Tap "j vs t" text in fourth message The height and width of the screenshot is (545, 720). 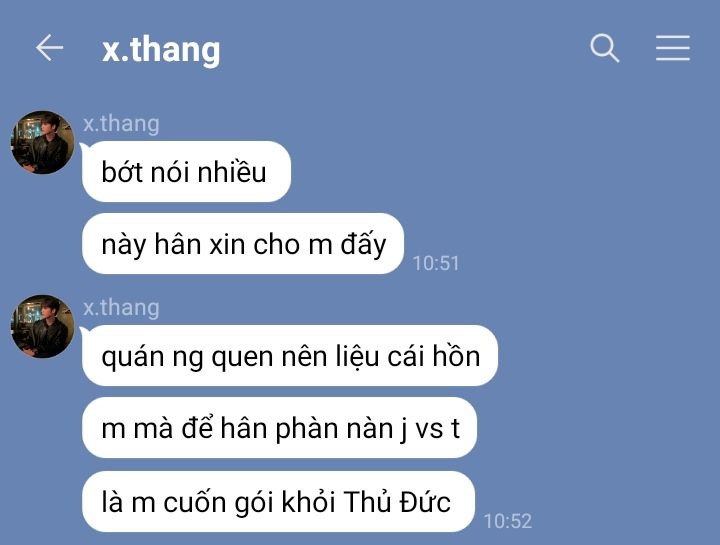coord(430,429)
